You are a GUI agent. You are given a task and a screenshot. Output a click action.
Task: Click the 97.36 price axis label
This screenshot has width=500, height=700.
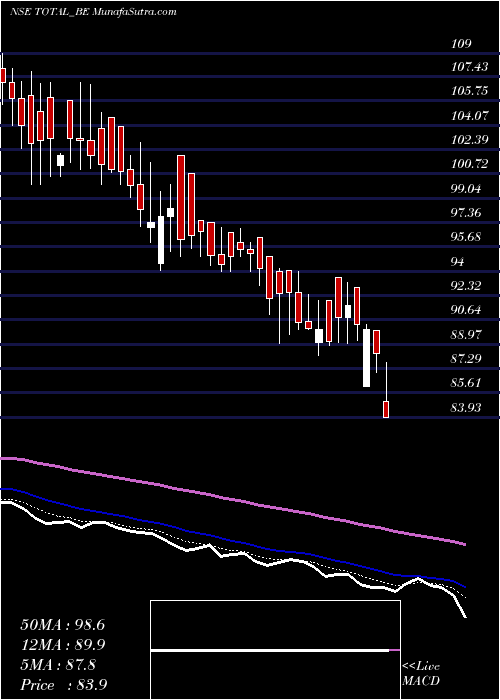tap(466, 212)
